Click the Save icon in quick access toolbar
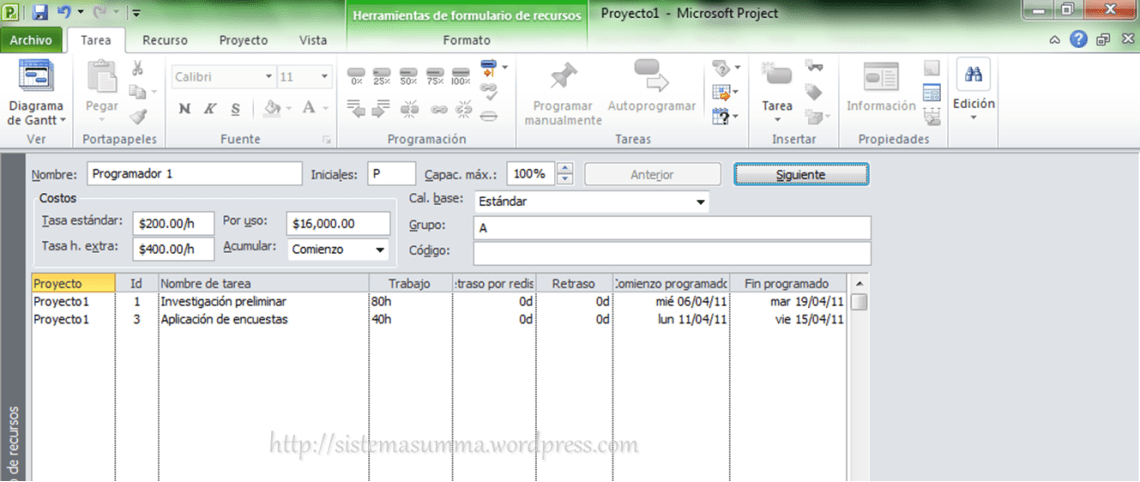The width and height of the screenshot is (1140, 482). click(x=40, y=13)
